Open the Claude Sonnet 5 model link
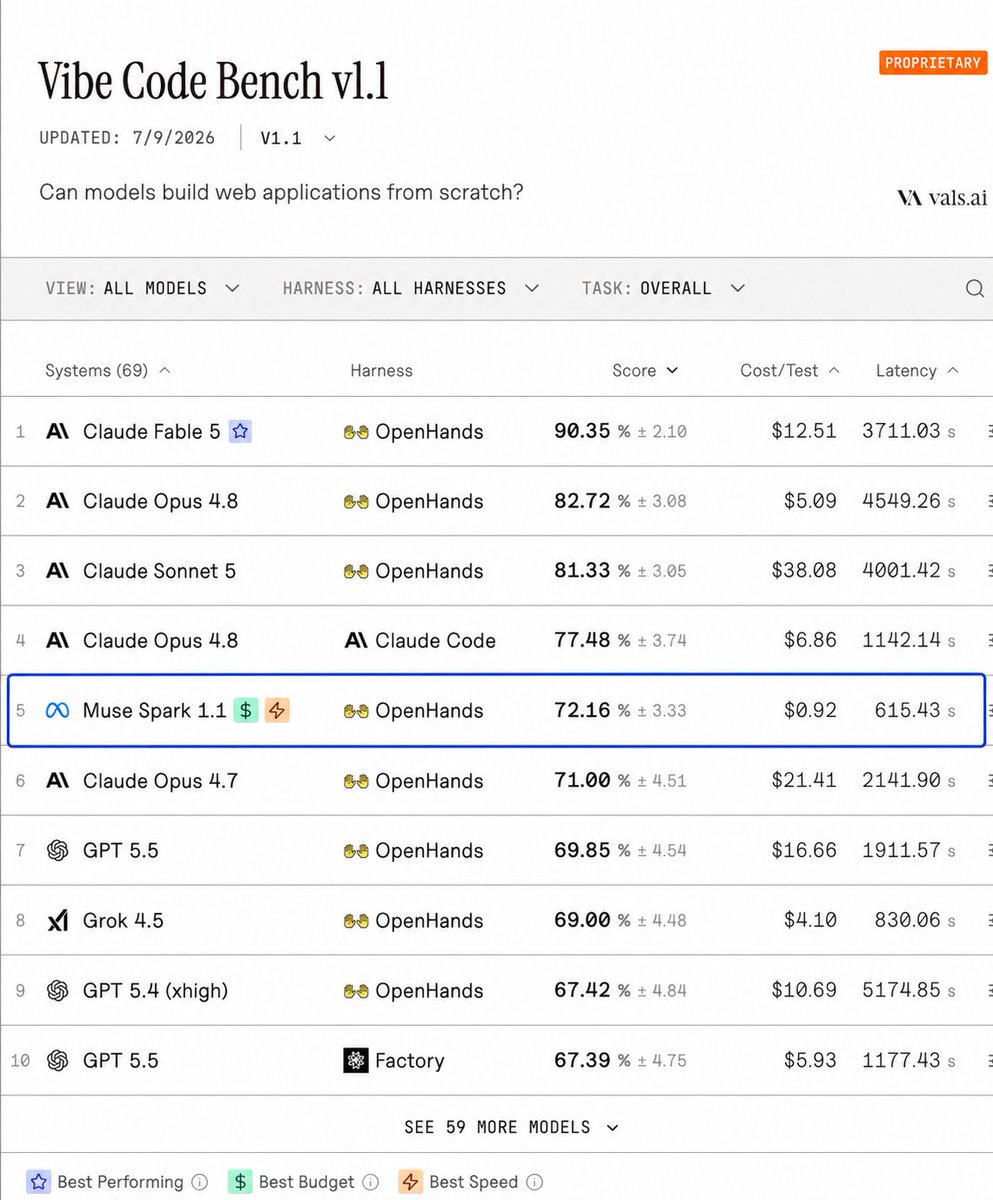 [159, 571]
